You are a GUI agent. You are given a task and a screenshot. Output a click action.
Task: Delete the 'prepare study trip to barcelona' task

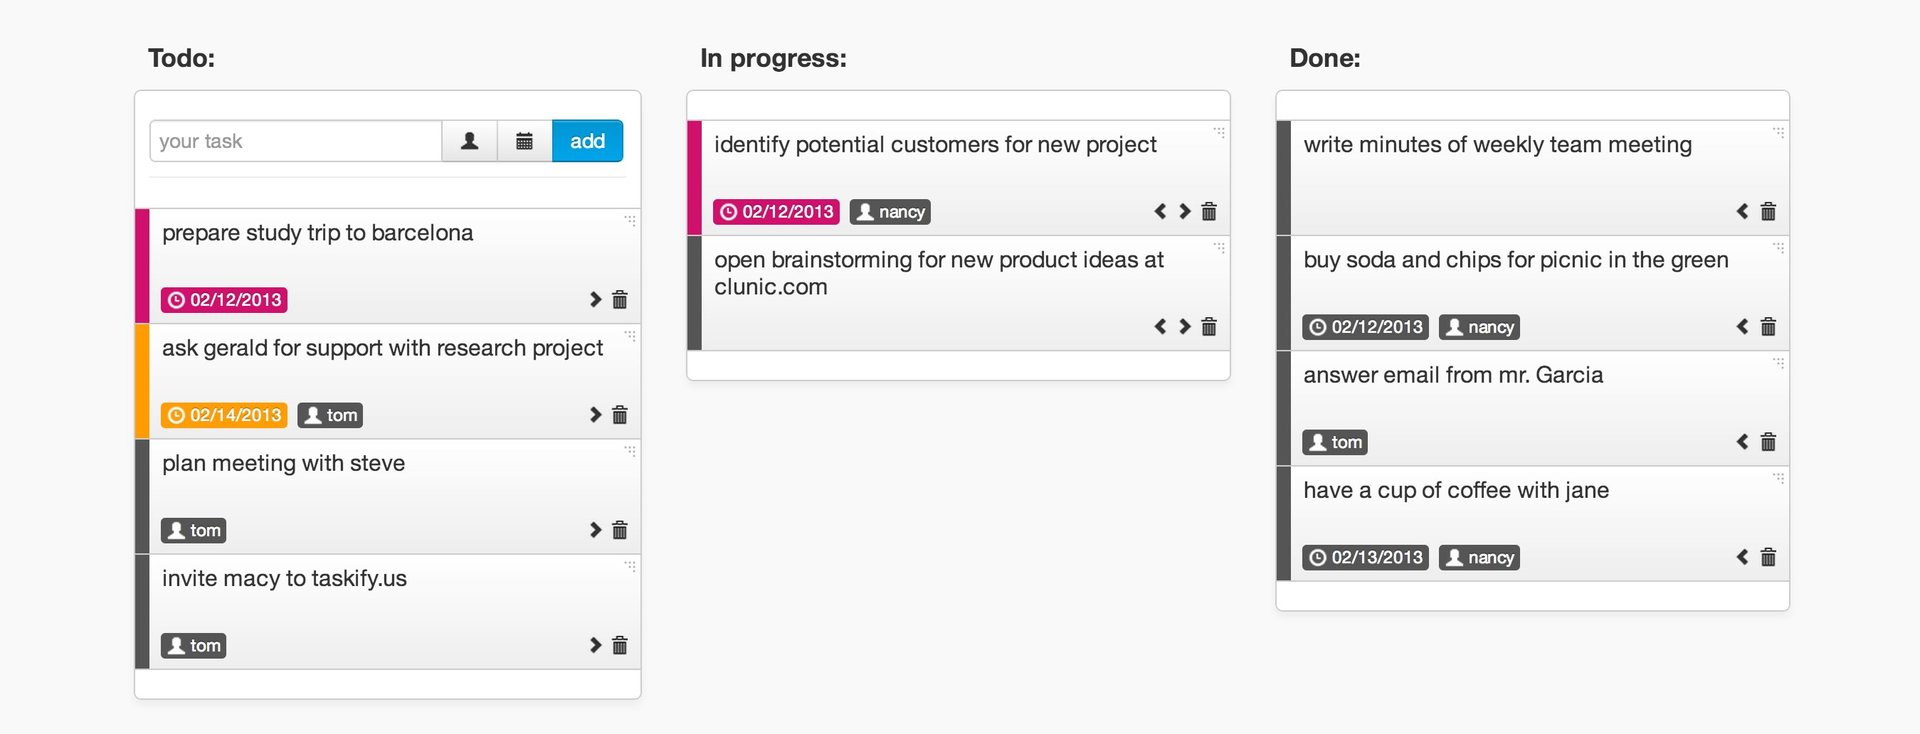pos(620,299)
